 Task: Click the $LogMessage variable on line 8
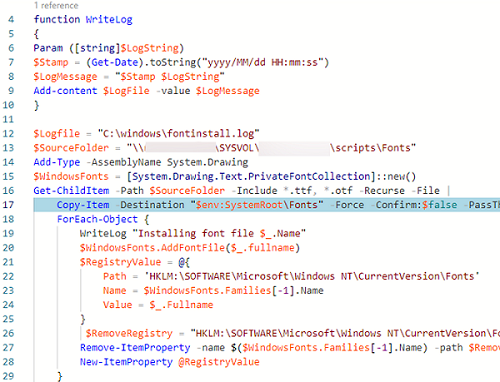65,77
